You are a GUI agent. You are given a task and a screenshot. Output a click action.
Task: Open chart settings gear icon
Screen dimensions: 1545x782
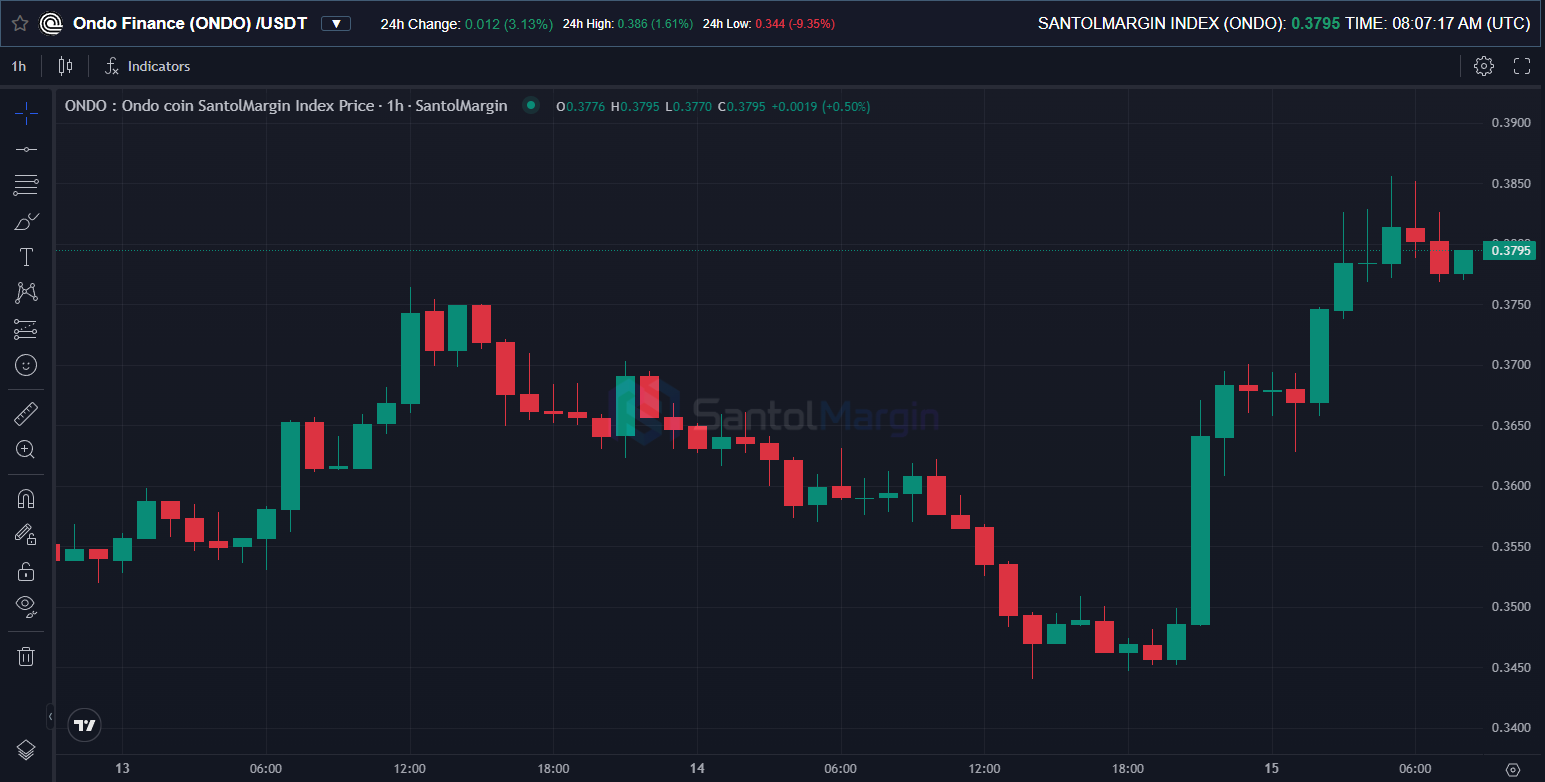click(1484, 66)
